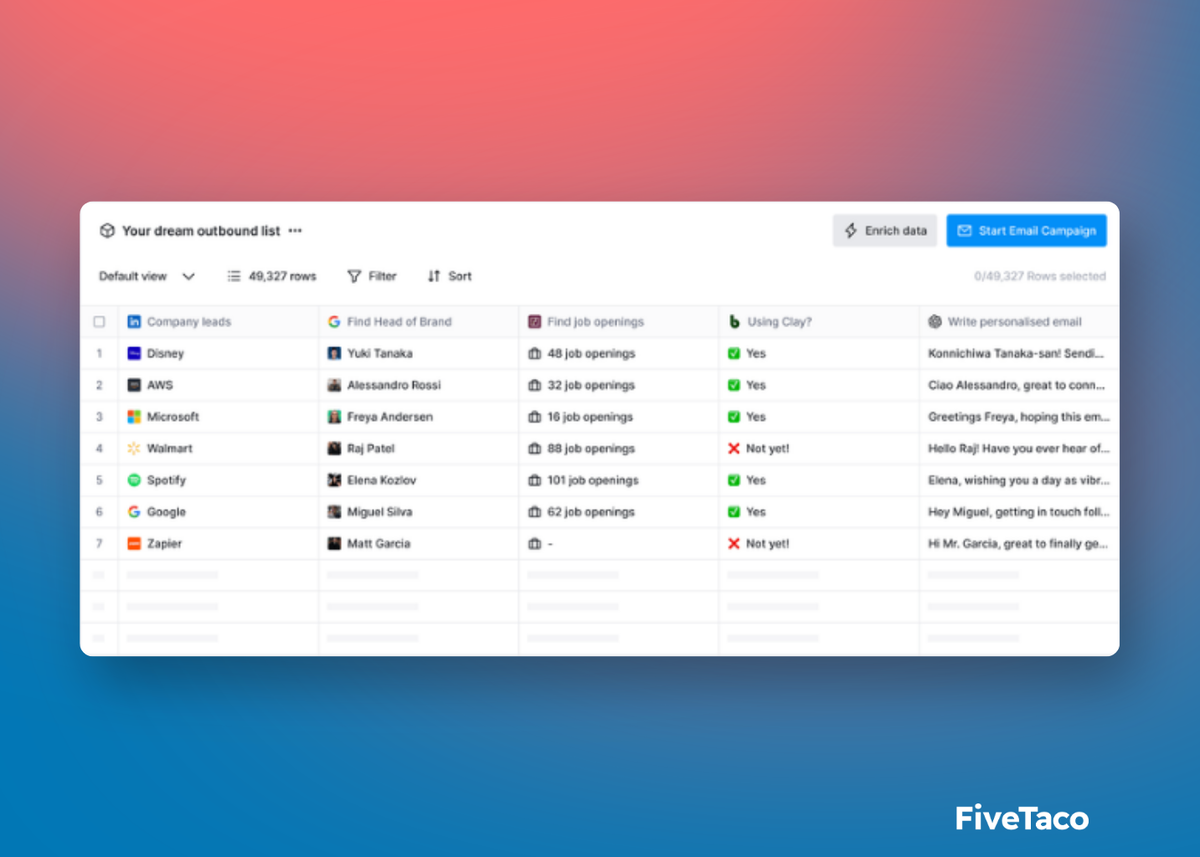Open the three-dot menu next to list title

coord(295,231)
